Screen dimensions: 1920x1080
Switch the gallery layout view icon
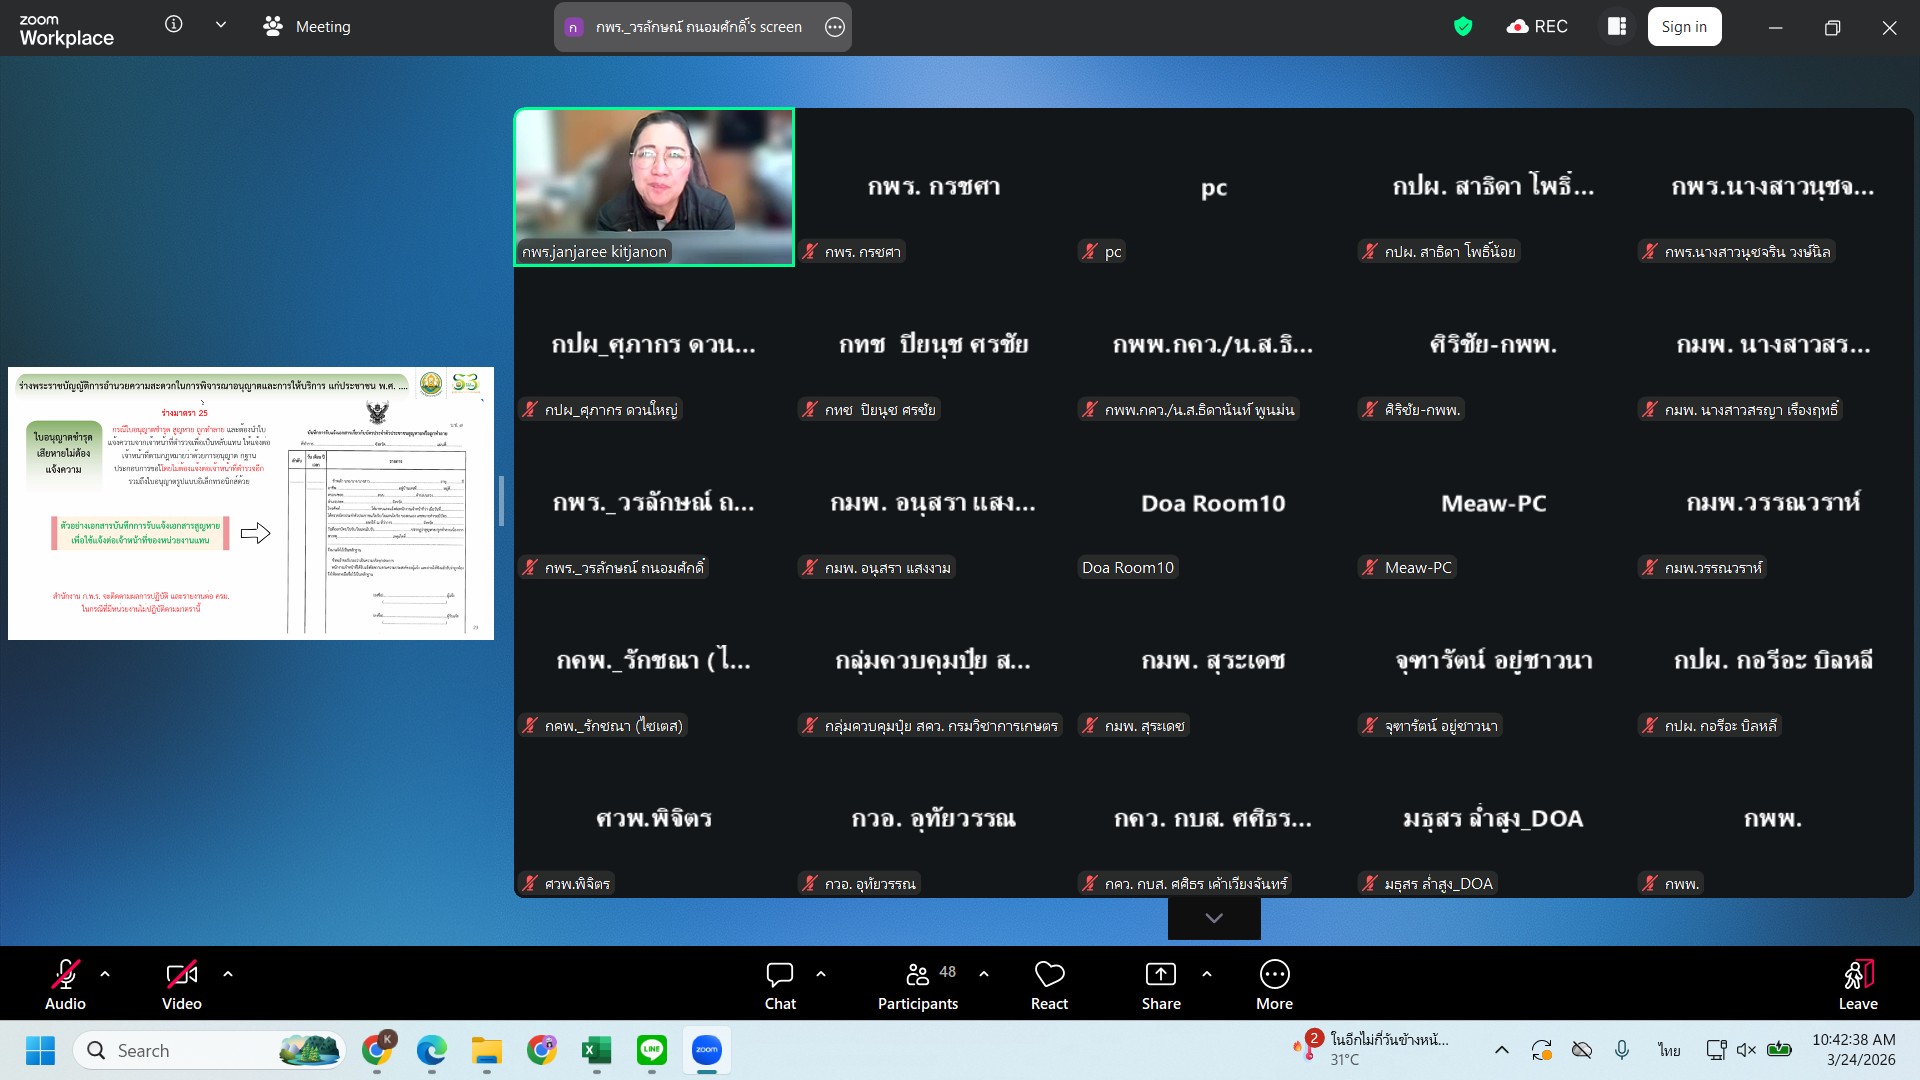coord(1617,27)
